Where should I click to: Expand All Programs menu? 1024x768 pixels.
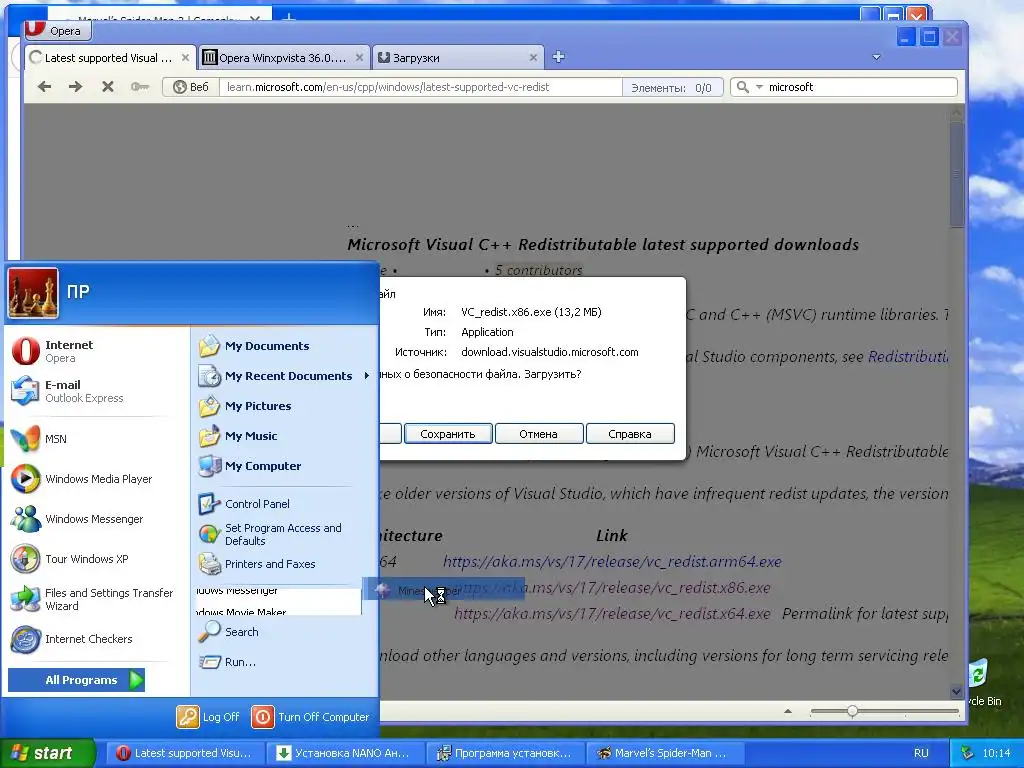click(x=76, y=680)
